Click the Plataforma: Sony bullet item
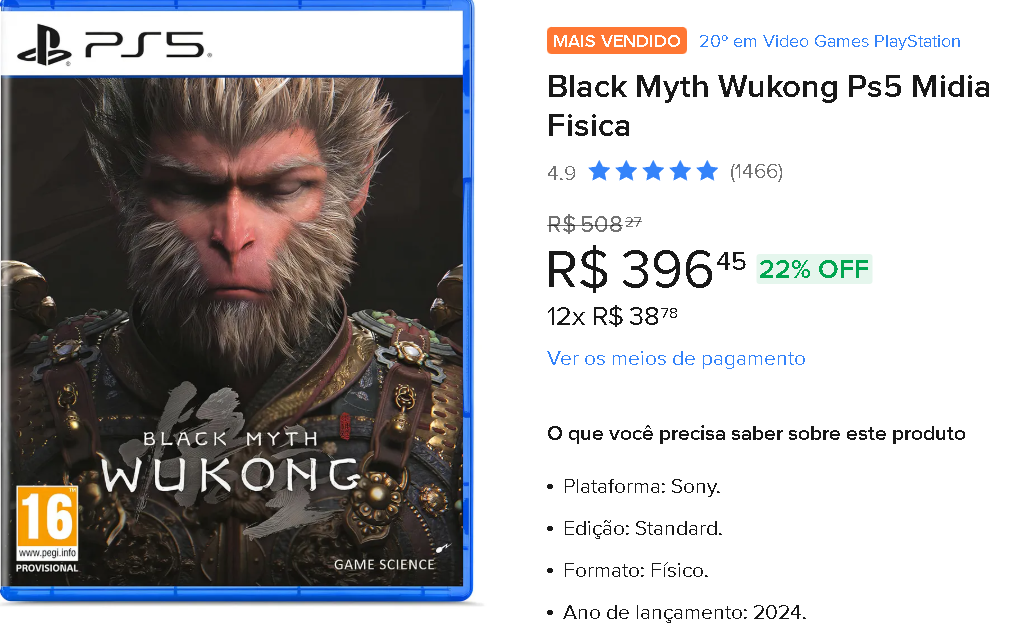1011x630 pixels. coord(641,487)
